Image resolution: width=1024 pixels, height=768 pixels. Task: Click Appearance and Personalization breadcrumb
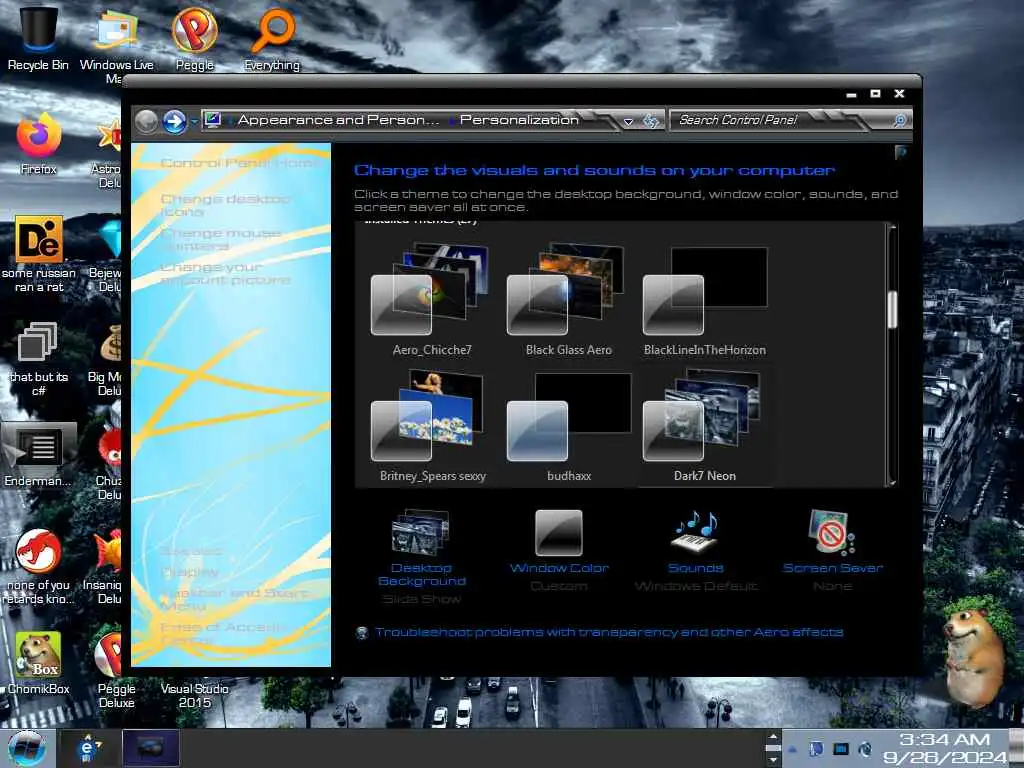tap(338, 120)
